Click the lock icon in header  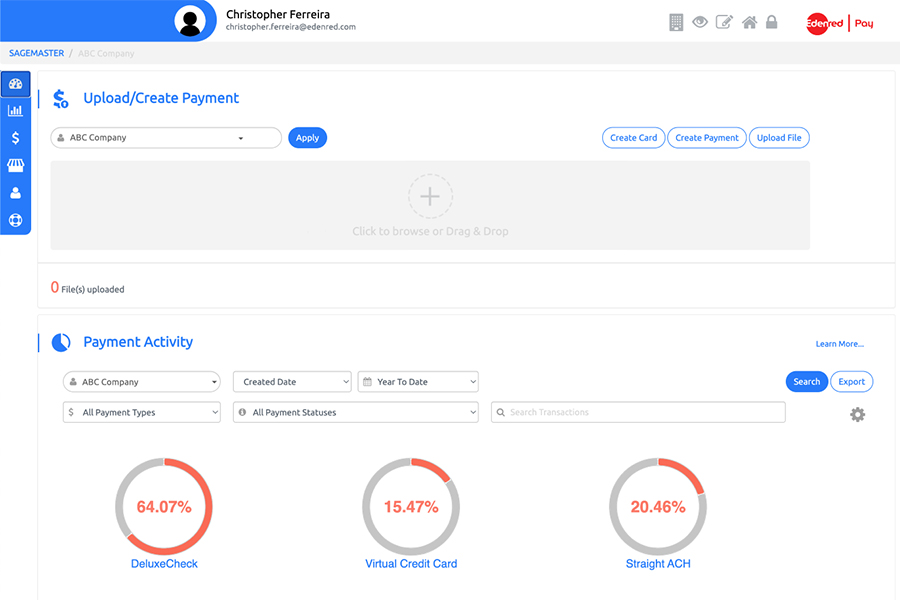tap(771, 22)
